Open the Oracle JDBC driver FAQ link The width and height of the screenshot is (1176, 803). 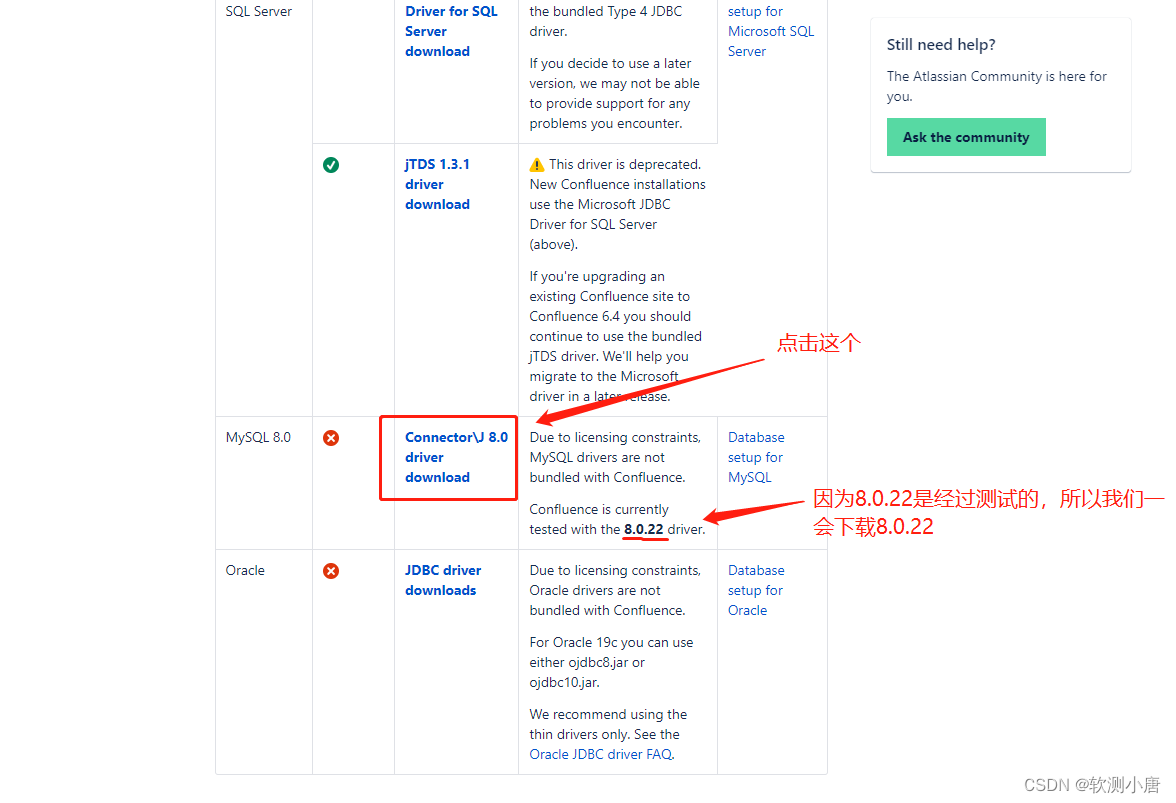point(601,754)
